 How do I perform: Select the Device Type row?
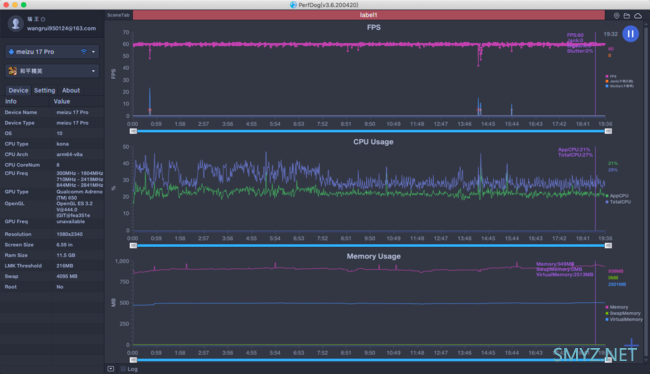(x=52, y=123)
